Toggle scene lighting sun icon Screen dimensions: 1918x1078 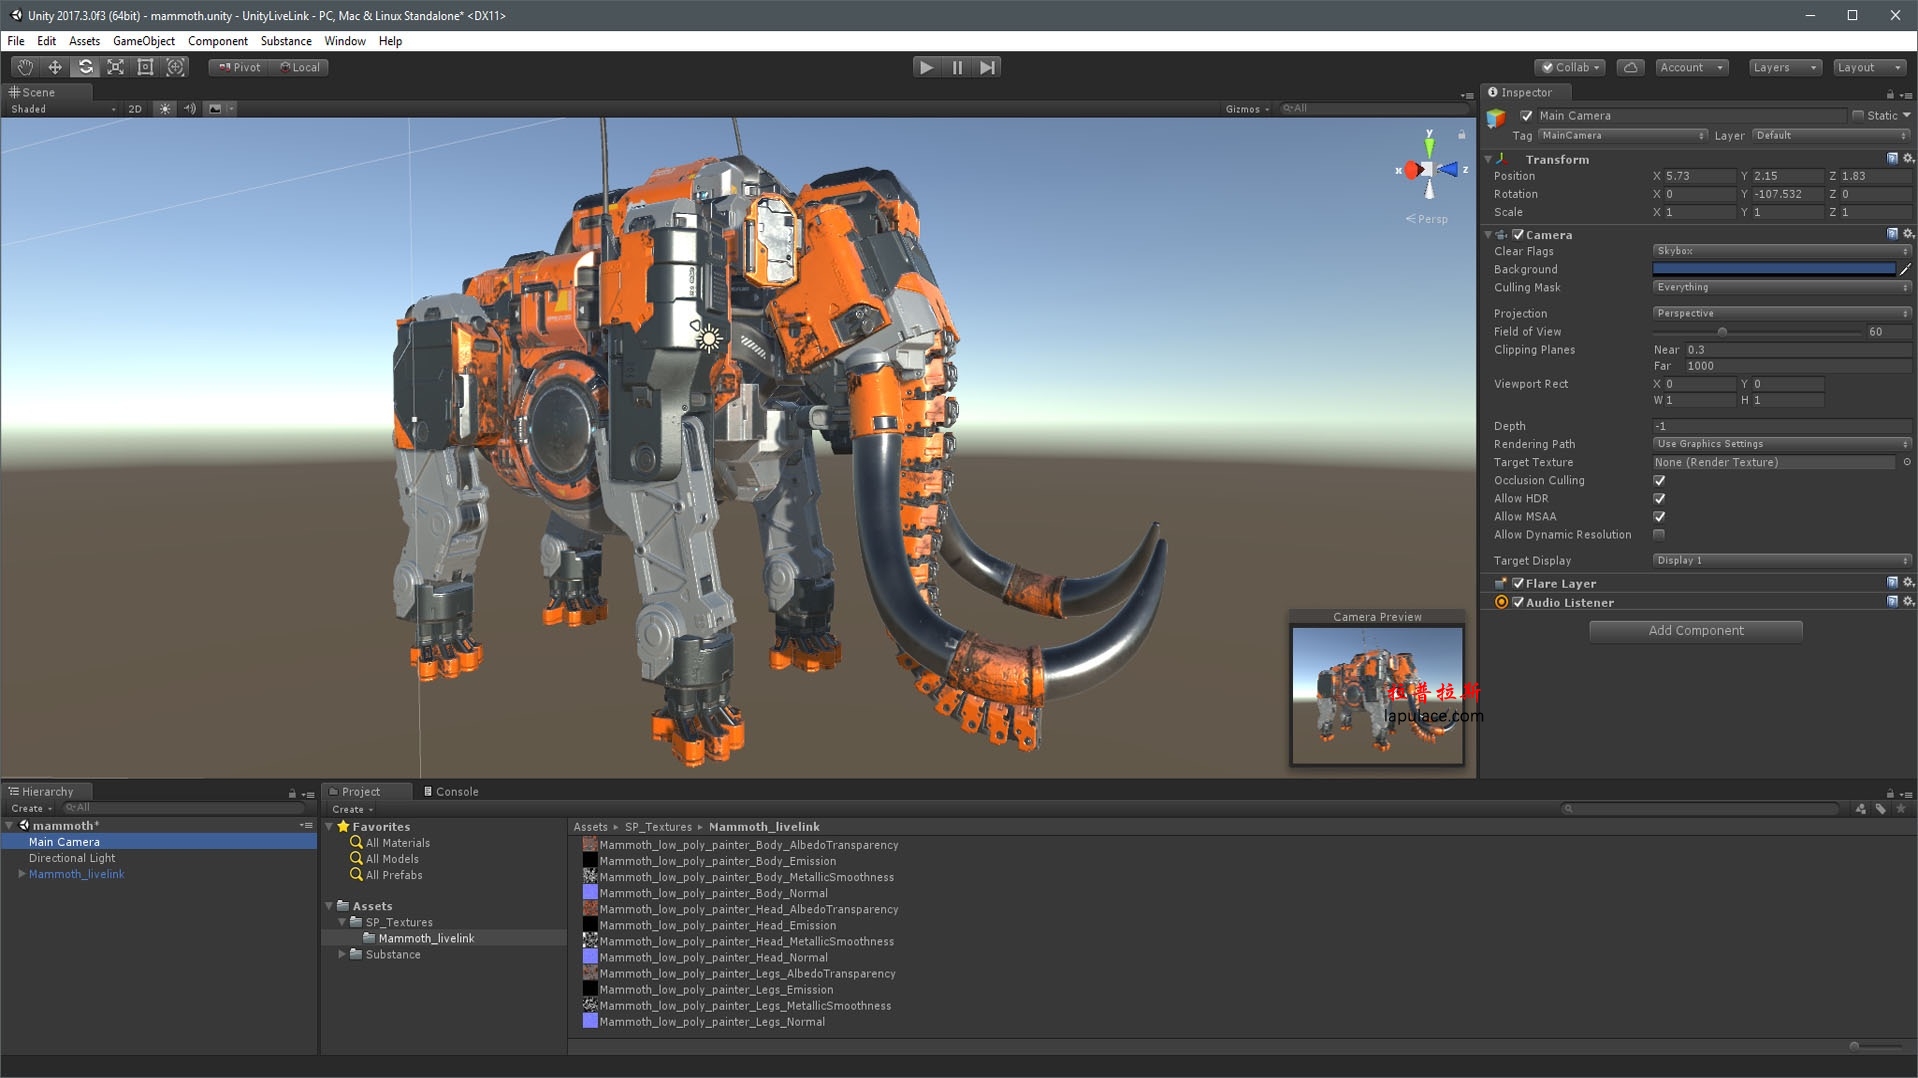[165, 109]
